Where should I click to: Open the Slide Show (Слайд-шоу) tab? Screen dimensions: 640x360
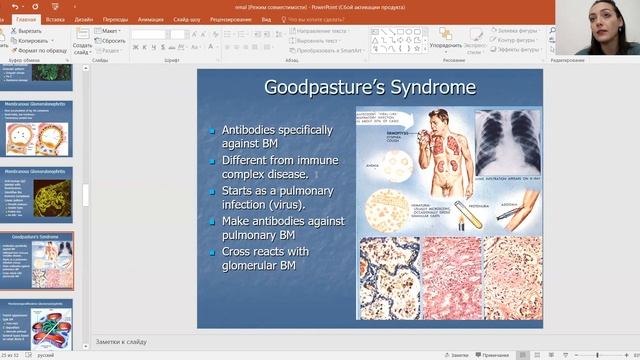click(187, 19)
